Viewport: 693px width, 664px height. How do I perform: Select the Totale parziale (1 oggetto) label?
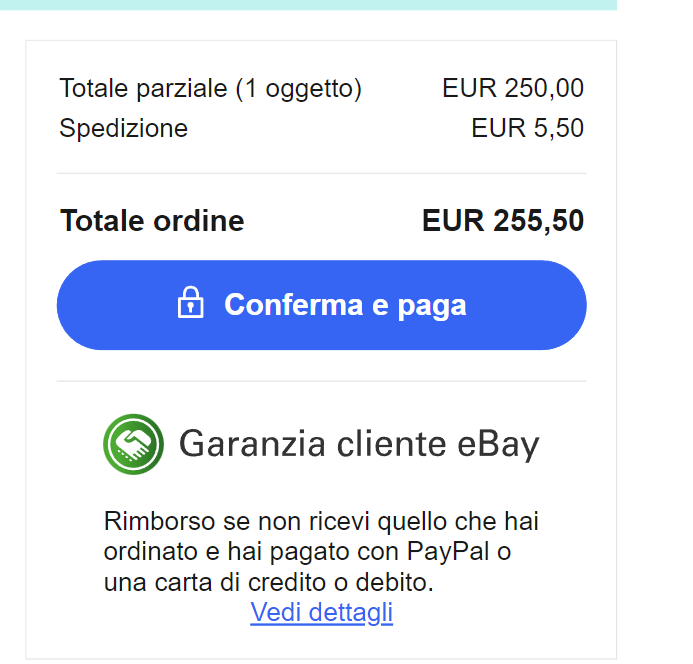click(211, 88)
